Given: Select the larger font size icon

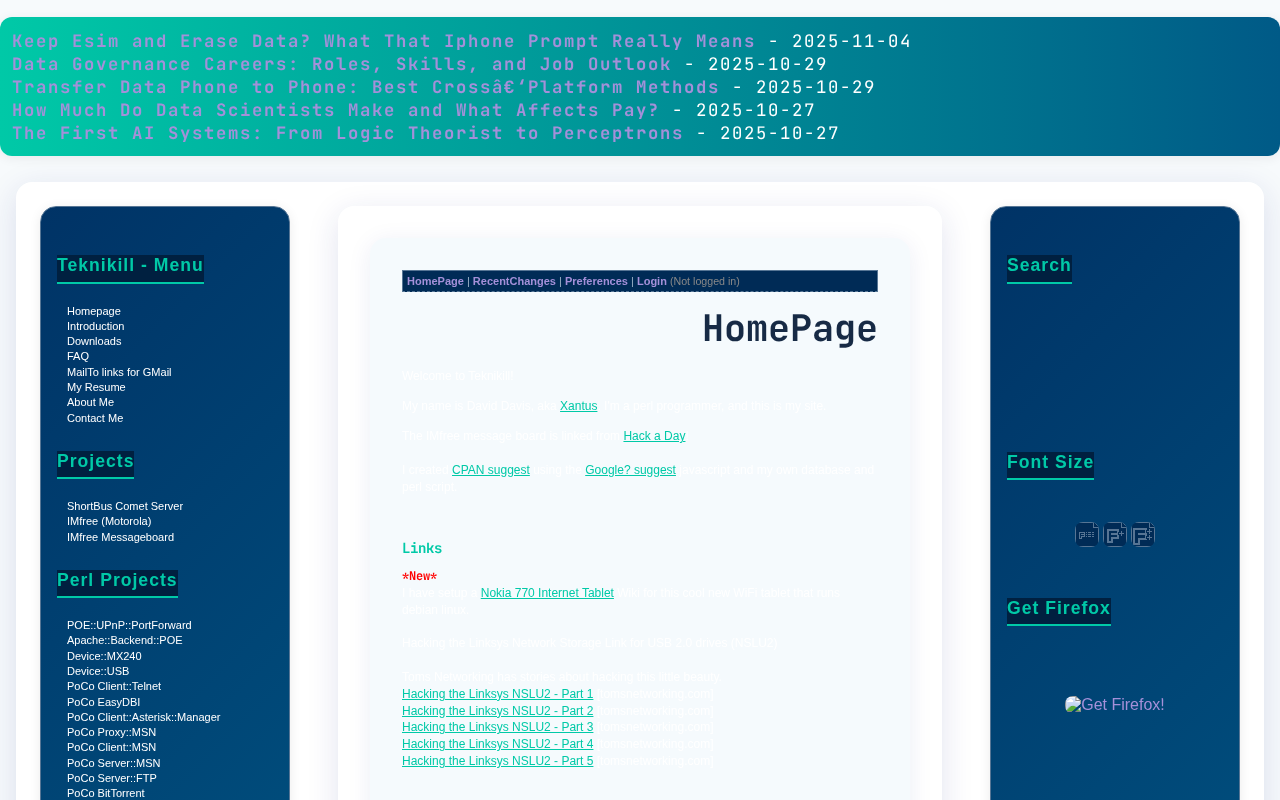Looking at the screenshot, I should point(1115,535).
